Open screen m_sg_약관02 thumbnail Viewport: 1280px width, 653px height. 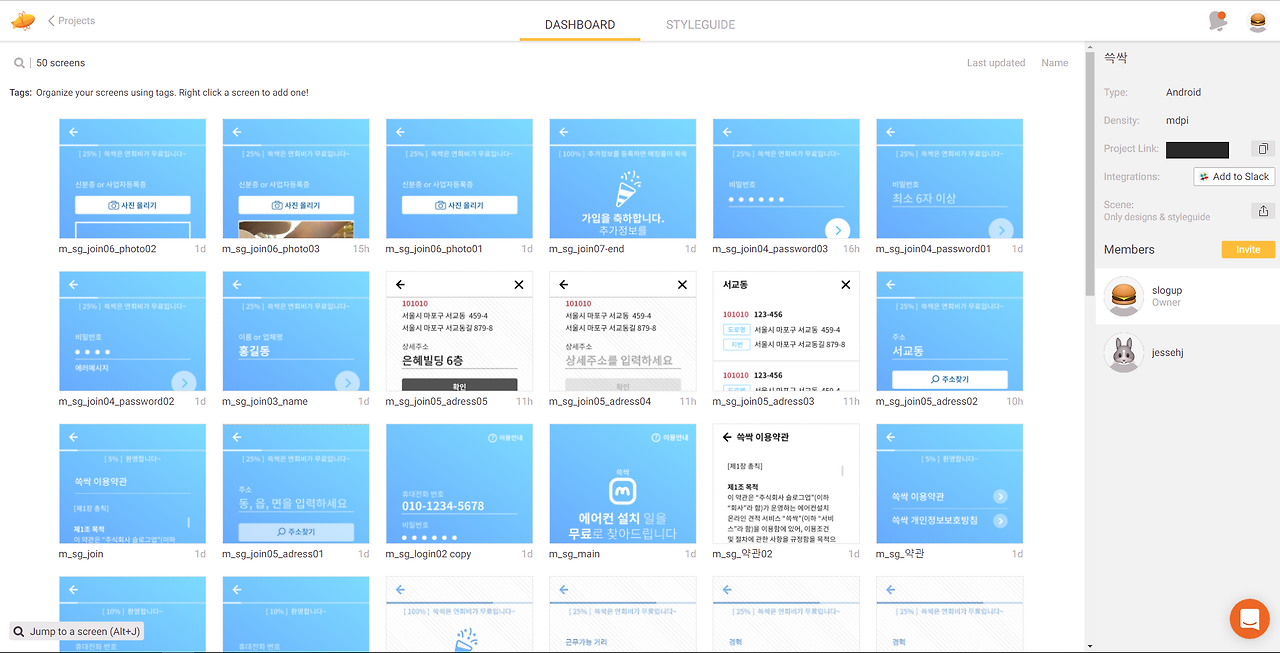(786, 483)
